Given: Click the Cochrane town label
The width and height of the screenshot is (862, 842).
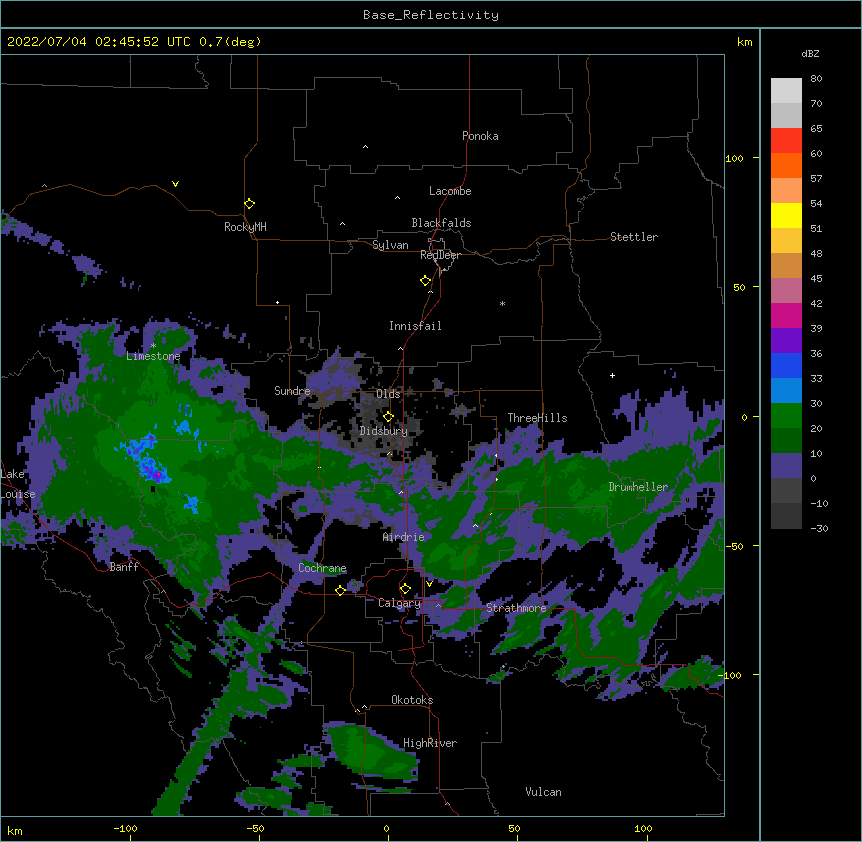Looking at the screenshot, I should tap(322, 568).
